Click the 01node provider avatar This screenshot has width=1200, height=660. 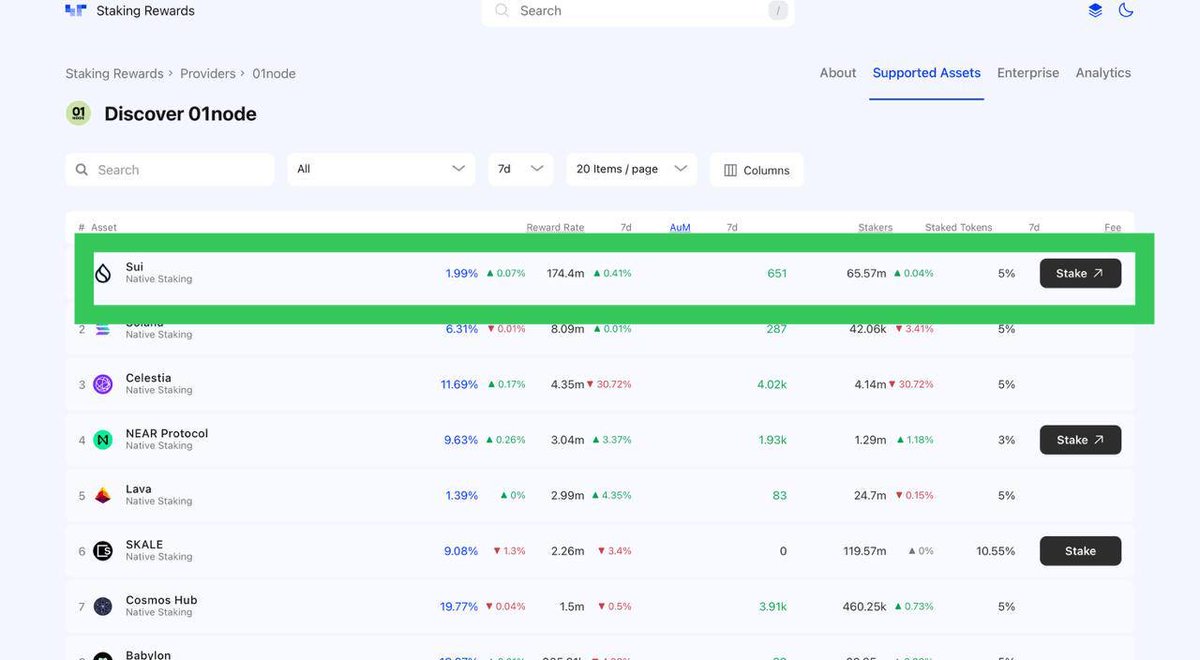click(78, 113)
